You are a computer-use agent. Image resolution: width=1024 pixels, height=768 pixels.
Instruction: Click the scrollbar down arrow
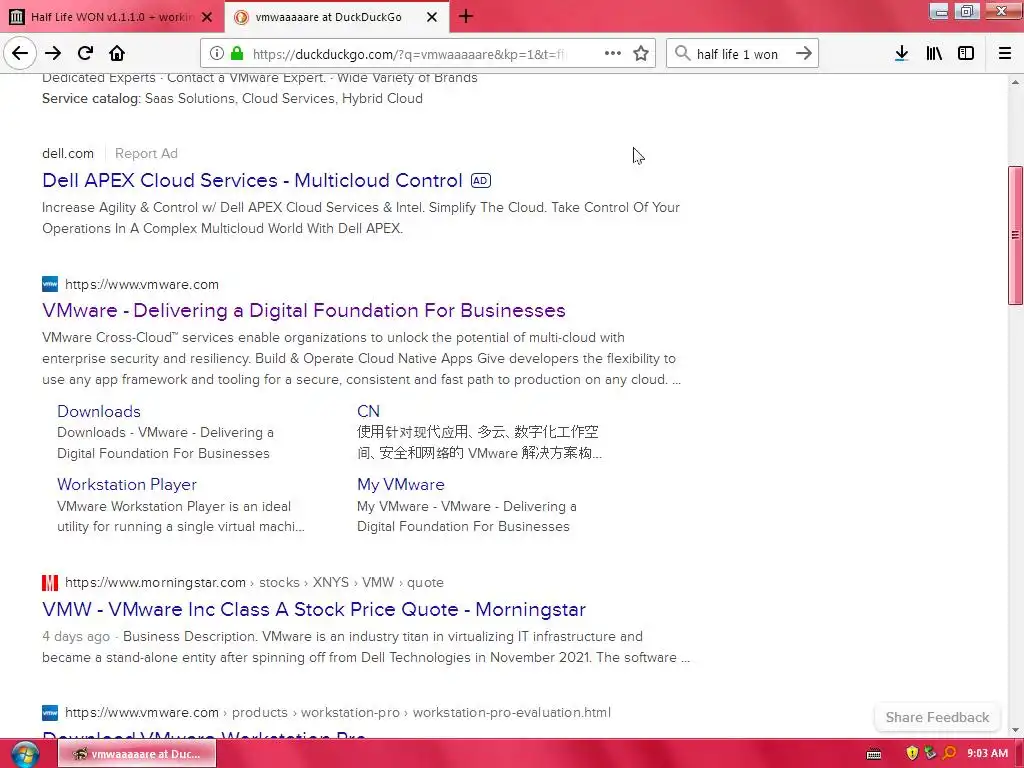(x=1015, y=730)
